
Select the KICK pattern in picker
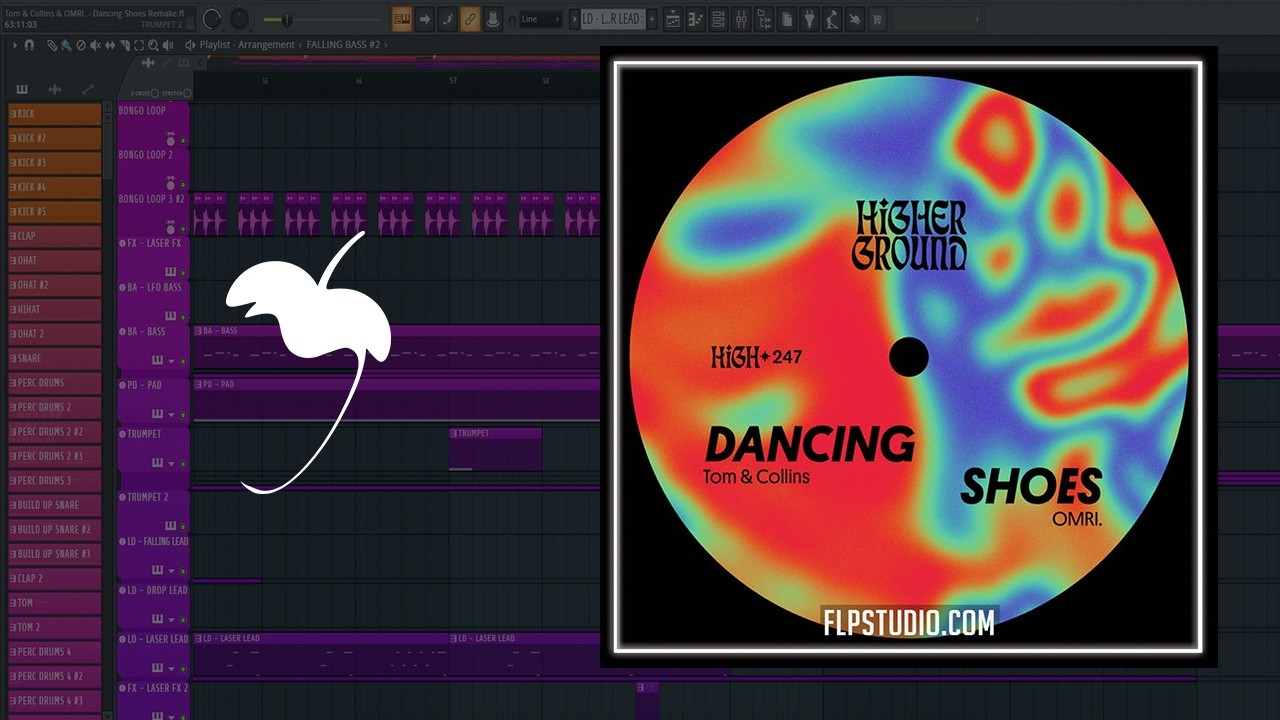coord(55,113)
